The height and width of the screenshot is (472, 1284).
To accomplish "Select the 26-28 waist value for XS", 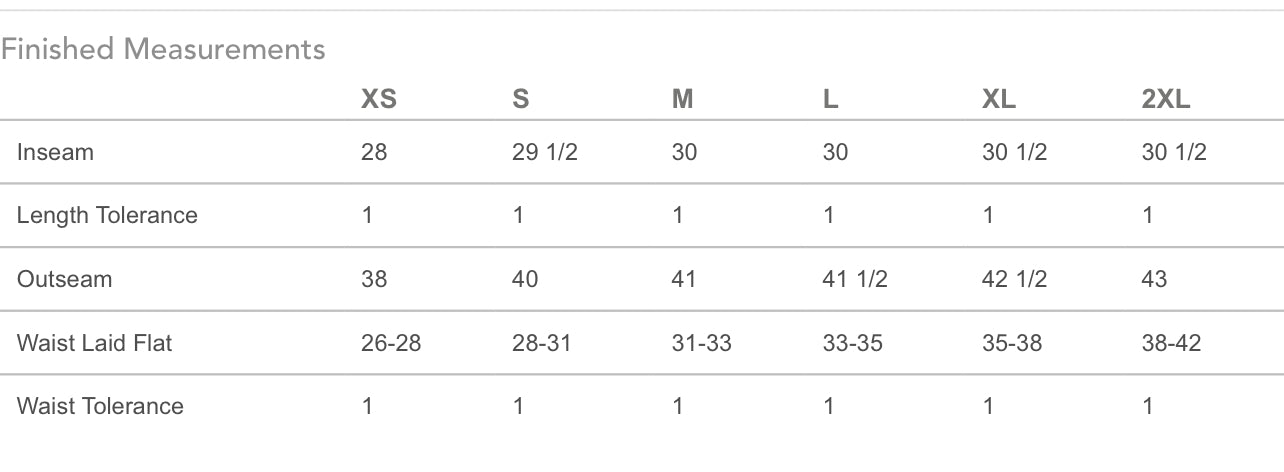I will point(391,343).
